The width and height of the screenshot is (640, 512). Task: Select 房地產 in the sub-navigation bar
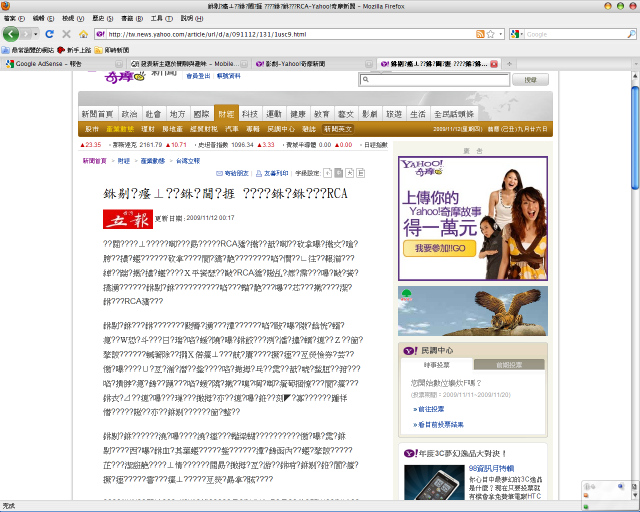pyautogui.click(x=172, y=129)
